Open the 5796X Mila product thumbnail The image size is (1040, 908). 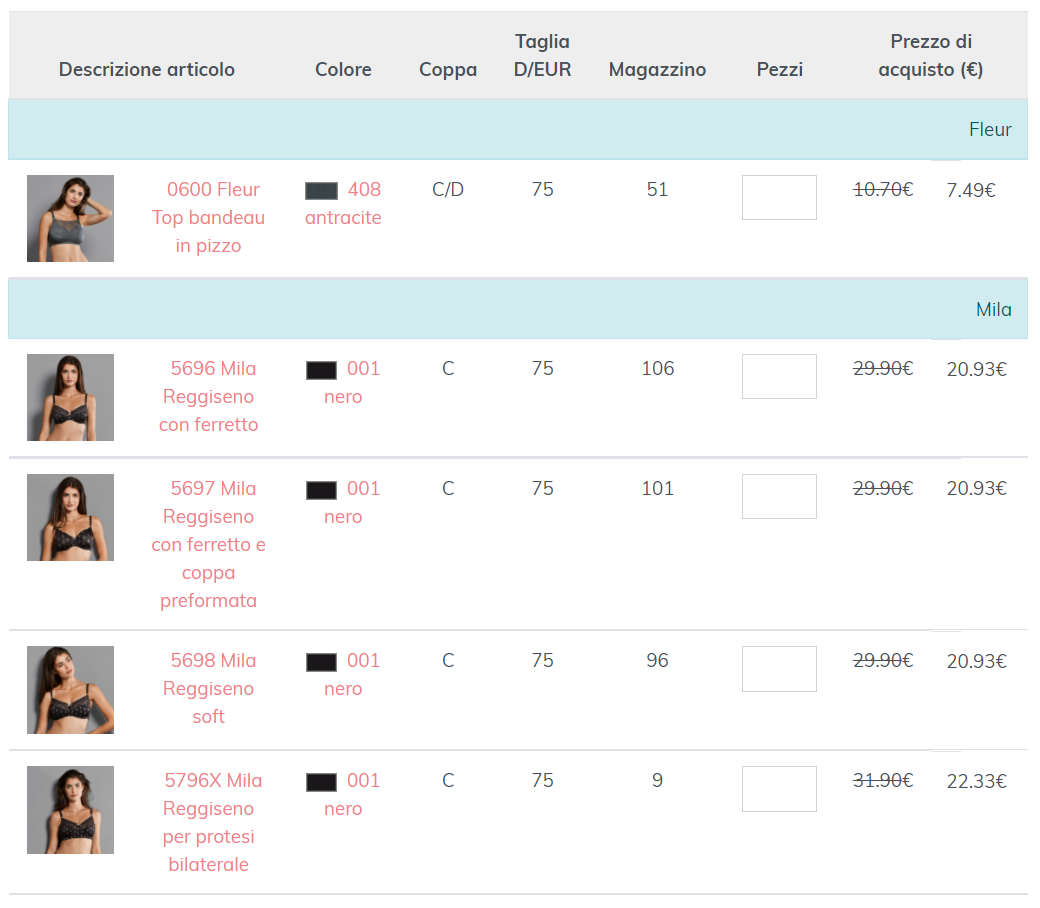tap(70, 809)
